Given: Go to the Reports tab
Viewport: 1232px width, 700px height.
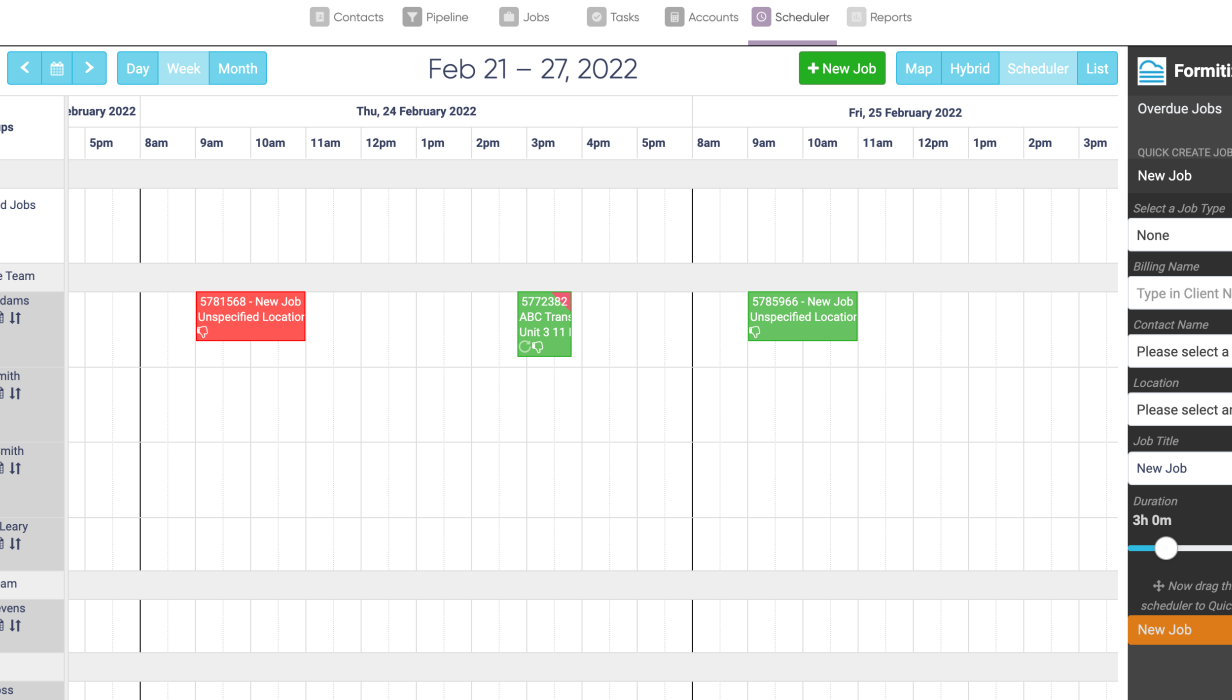Looking at the screenshot, I should pos(880,17).
